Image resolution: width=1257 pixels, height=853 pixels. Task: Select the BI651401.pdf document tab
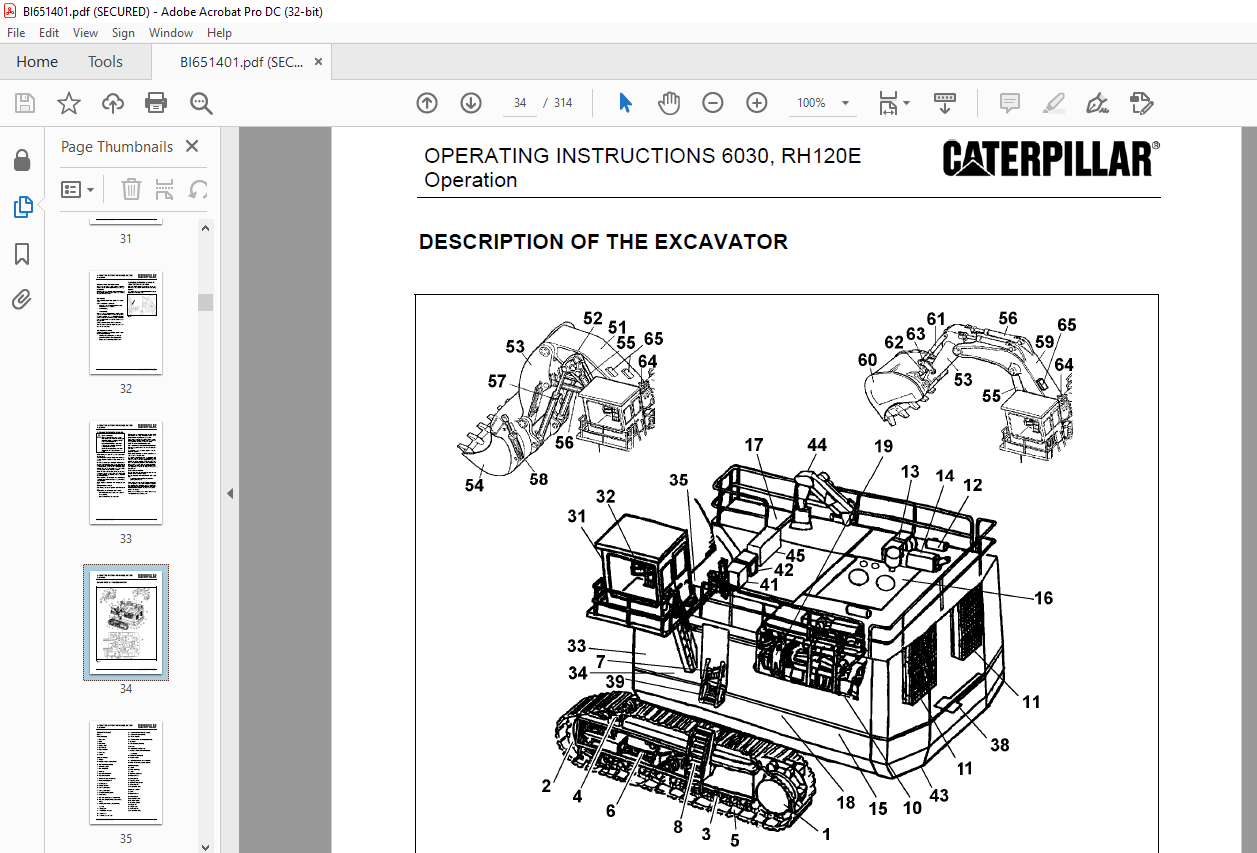[241, 62]
